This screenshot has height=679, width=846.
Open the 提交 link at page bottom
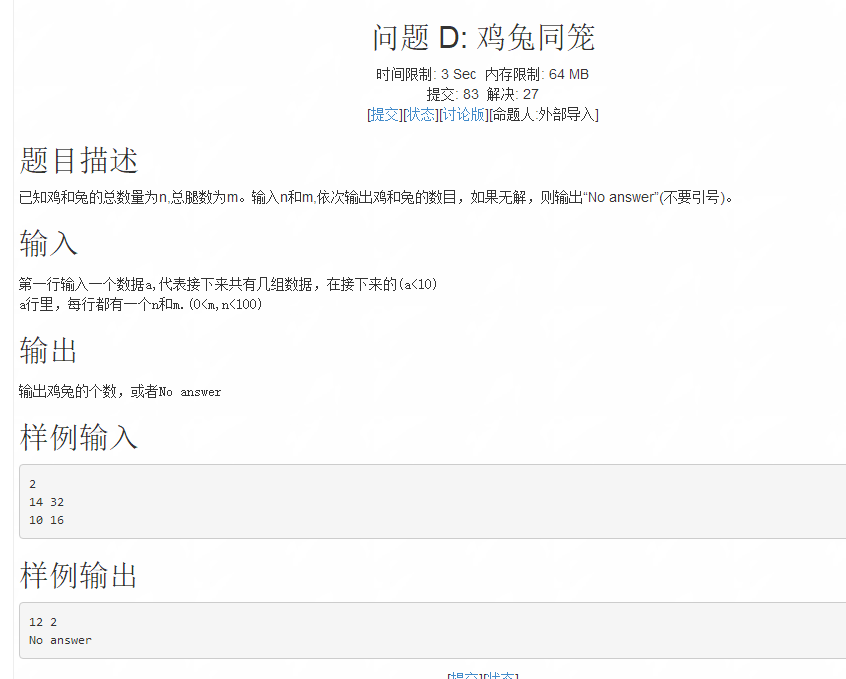[467, 676]
